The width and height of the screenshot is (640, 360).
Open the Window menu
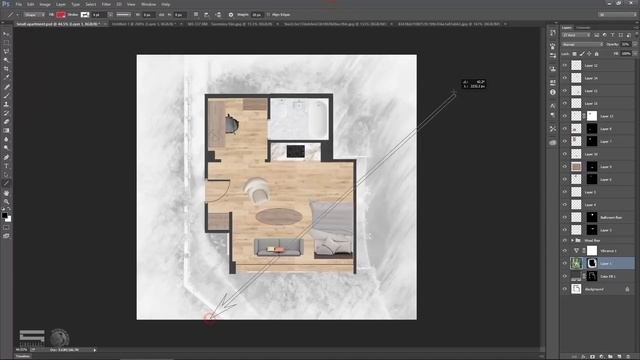tap(149, 4)
